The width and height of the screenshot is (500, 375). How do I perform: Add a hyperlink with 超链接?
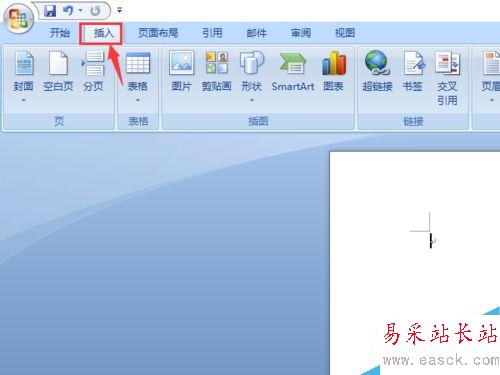pos(377,71)
